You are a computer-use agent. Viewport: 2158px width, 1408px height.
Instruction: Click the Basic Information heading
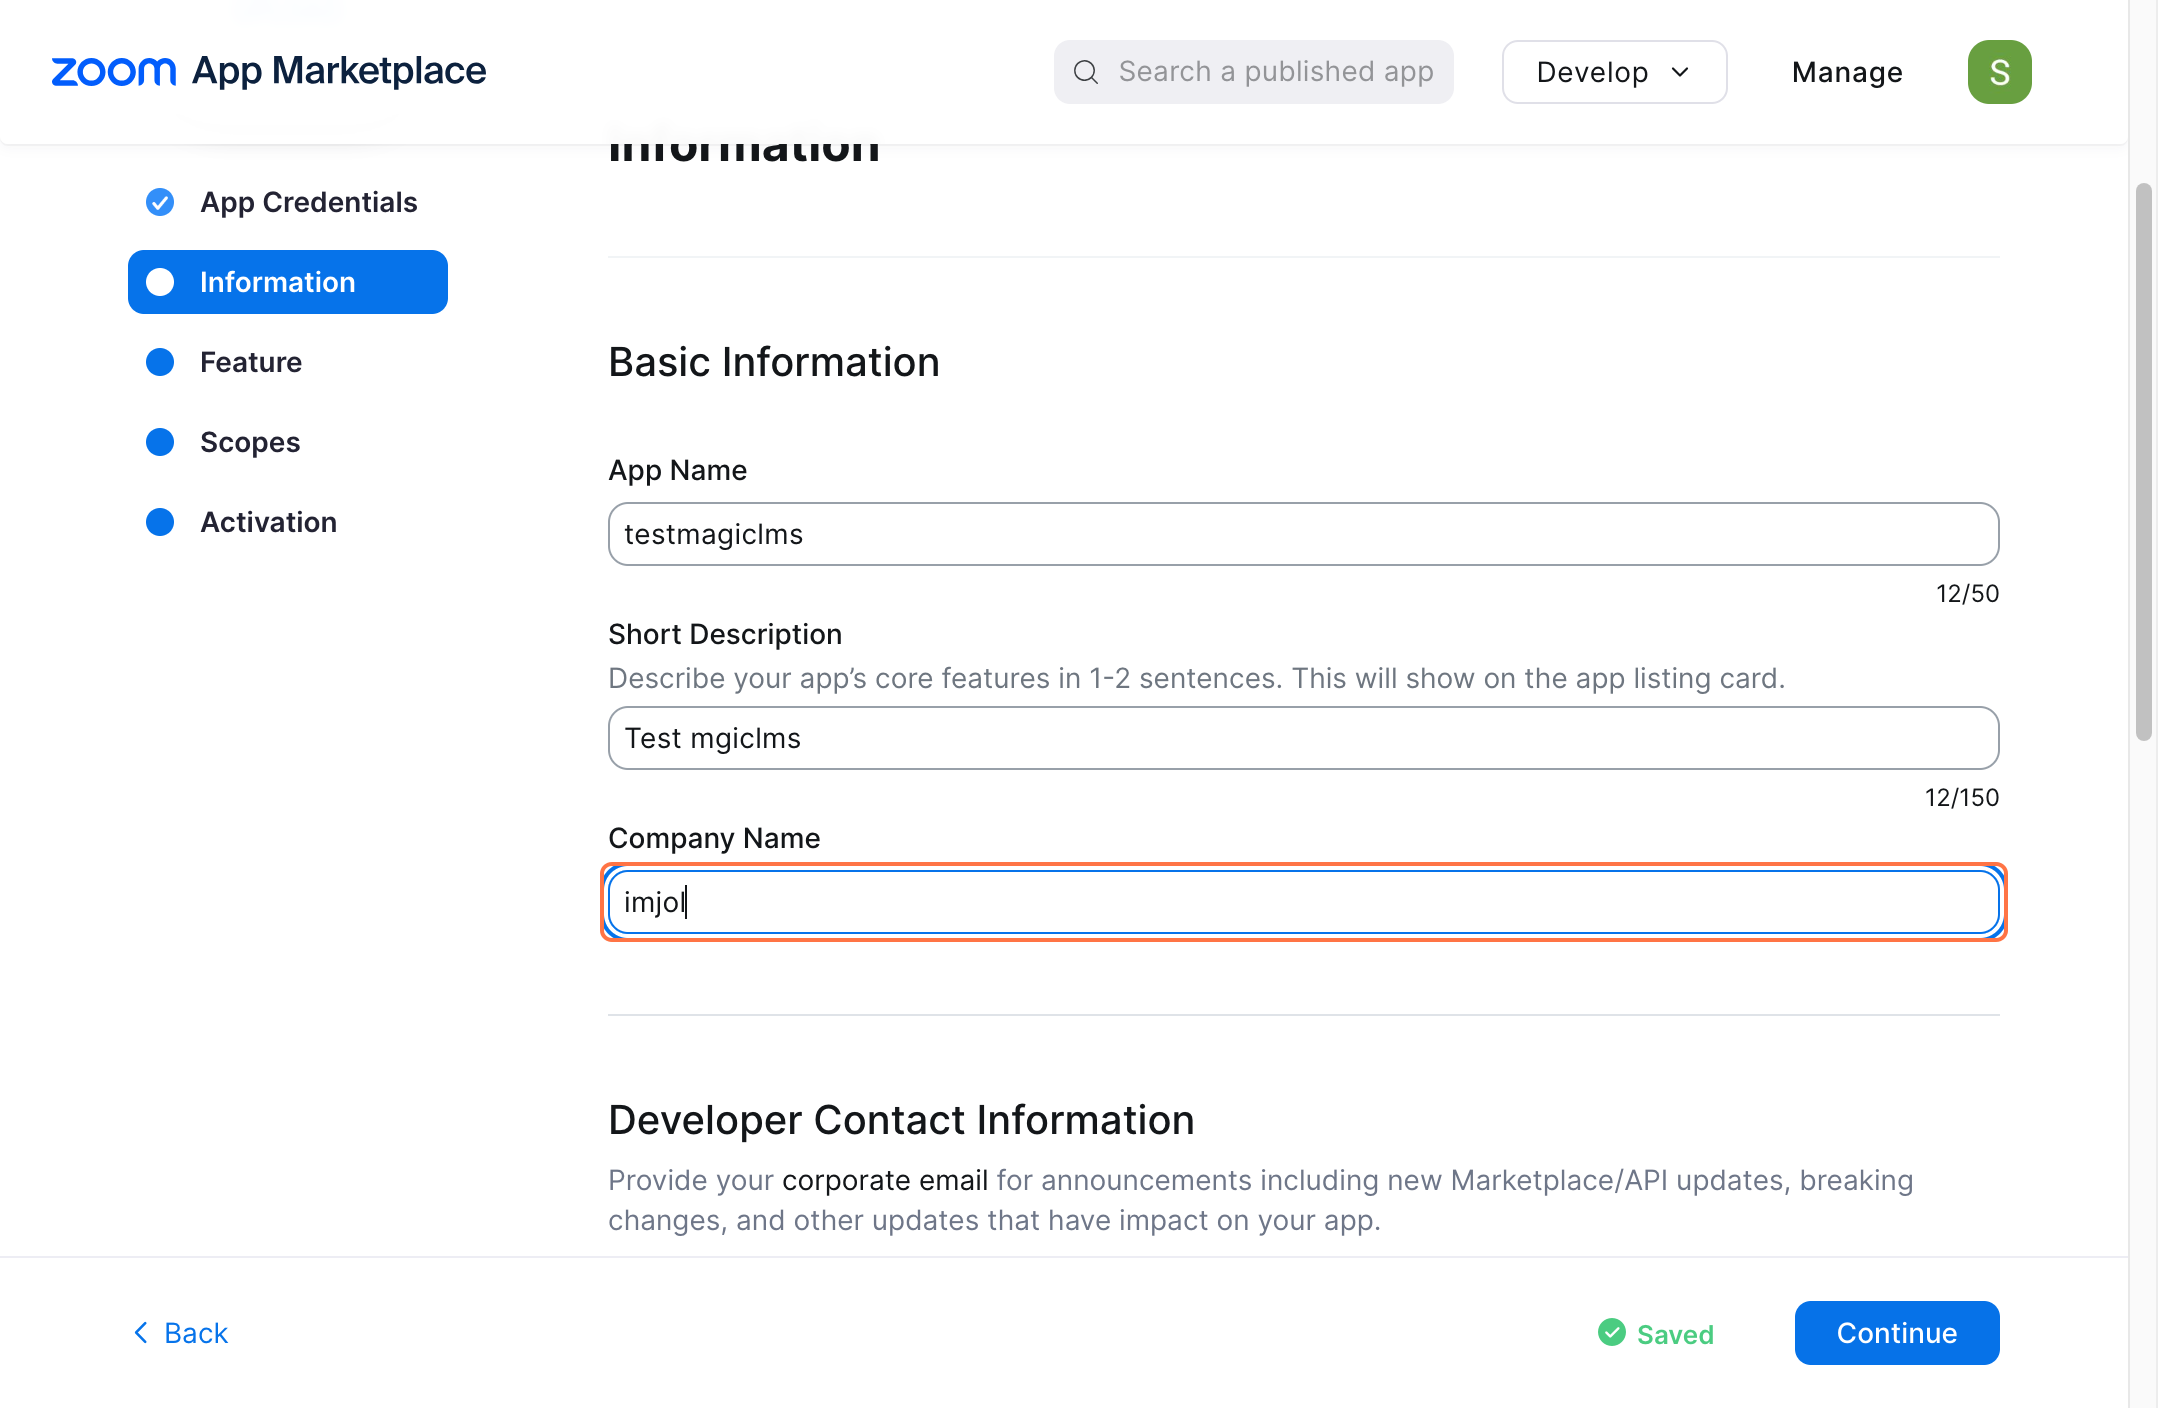pos(774,362)
